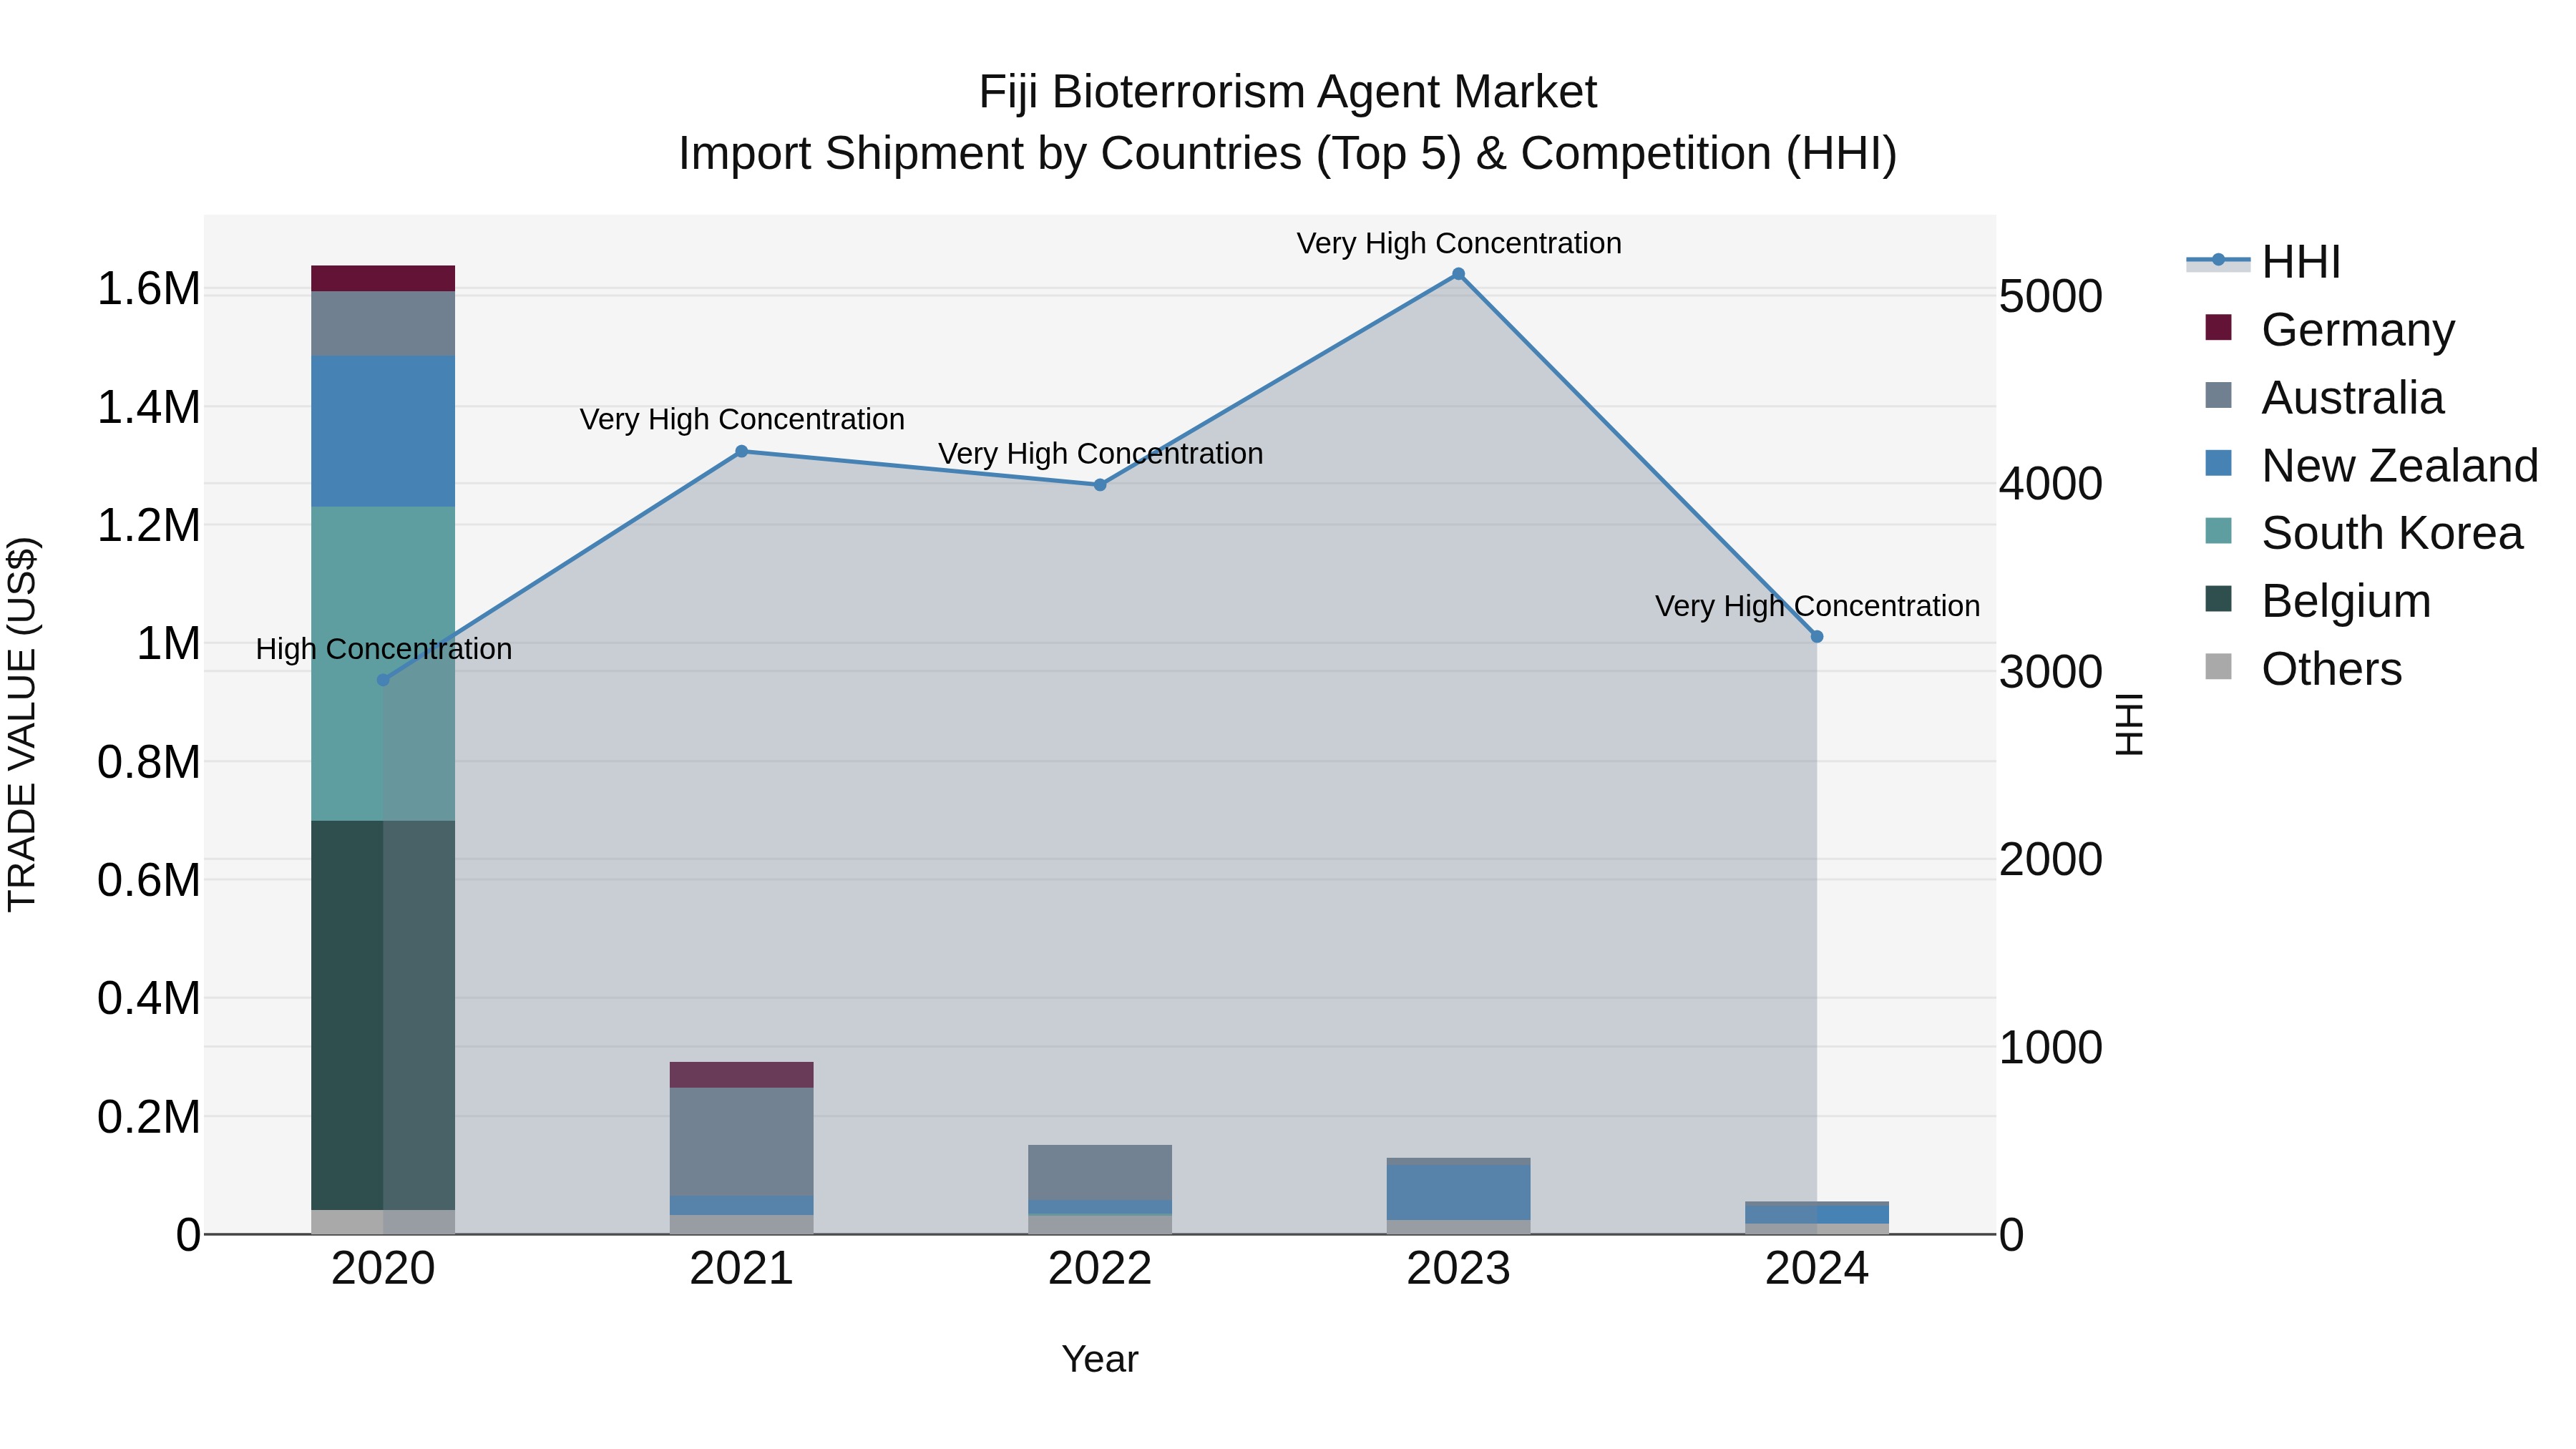Click the 'Year' axis title

point(1100,1359)
